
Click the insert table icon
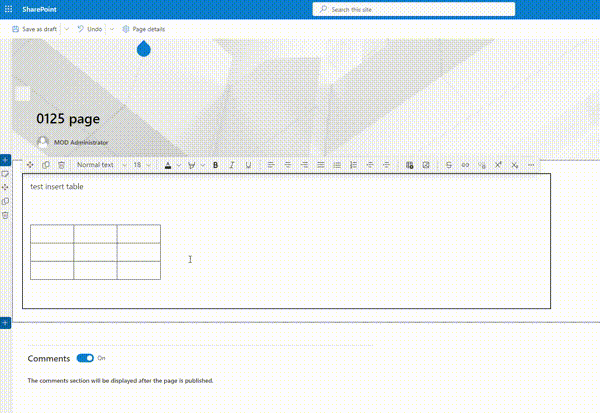point(409,165)
